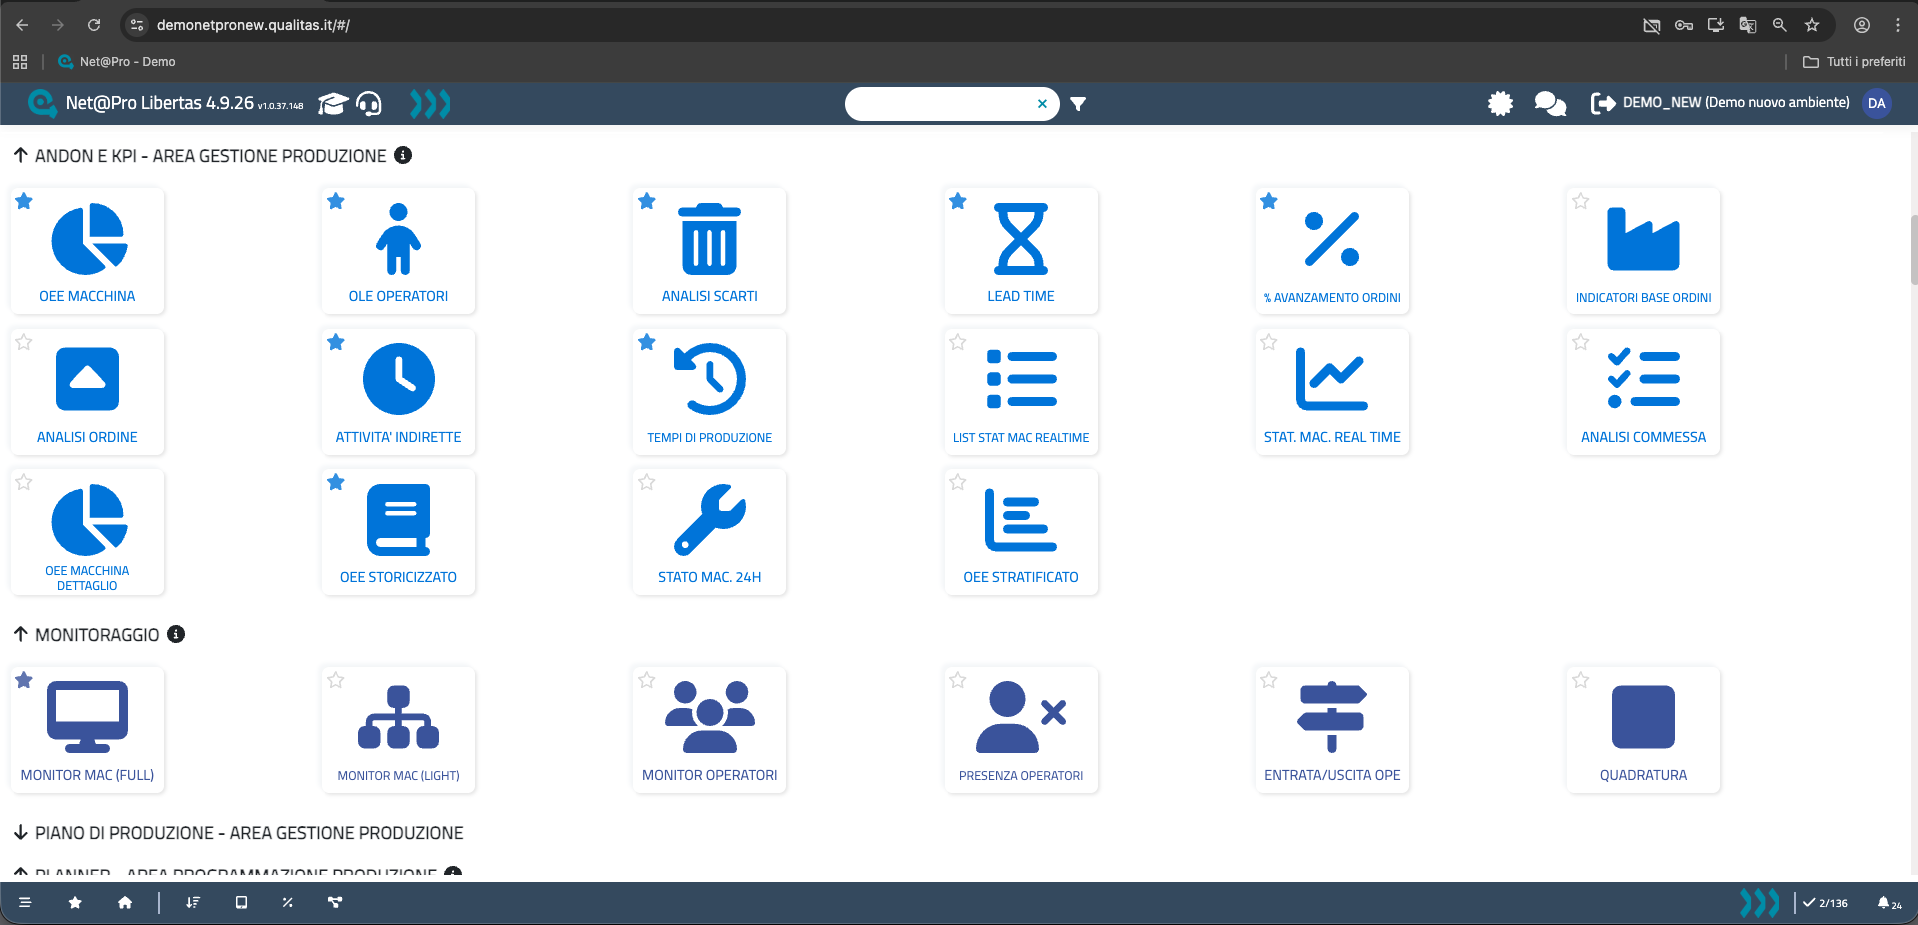The width and height of the screenshot is (1918, 925).
Task: Open the INDICATORI BASE ORDINI tile
Action: coord(1643,251)
